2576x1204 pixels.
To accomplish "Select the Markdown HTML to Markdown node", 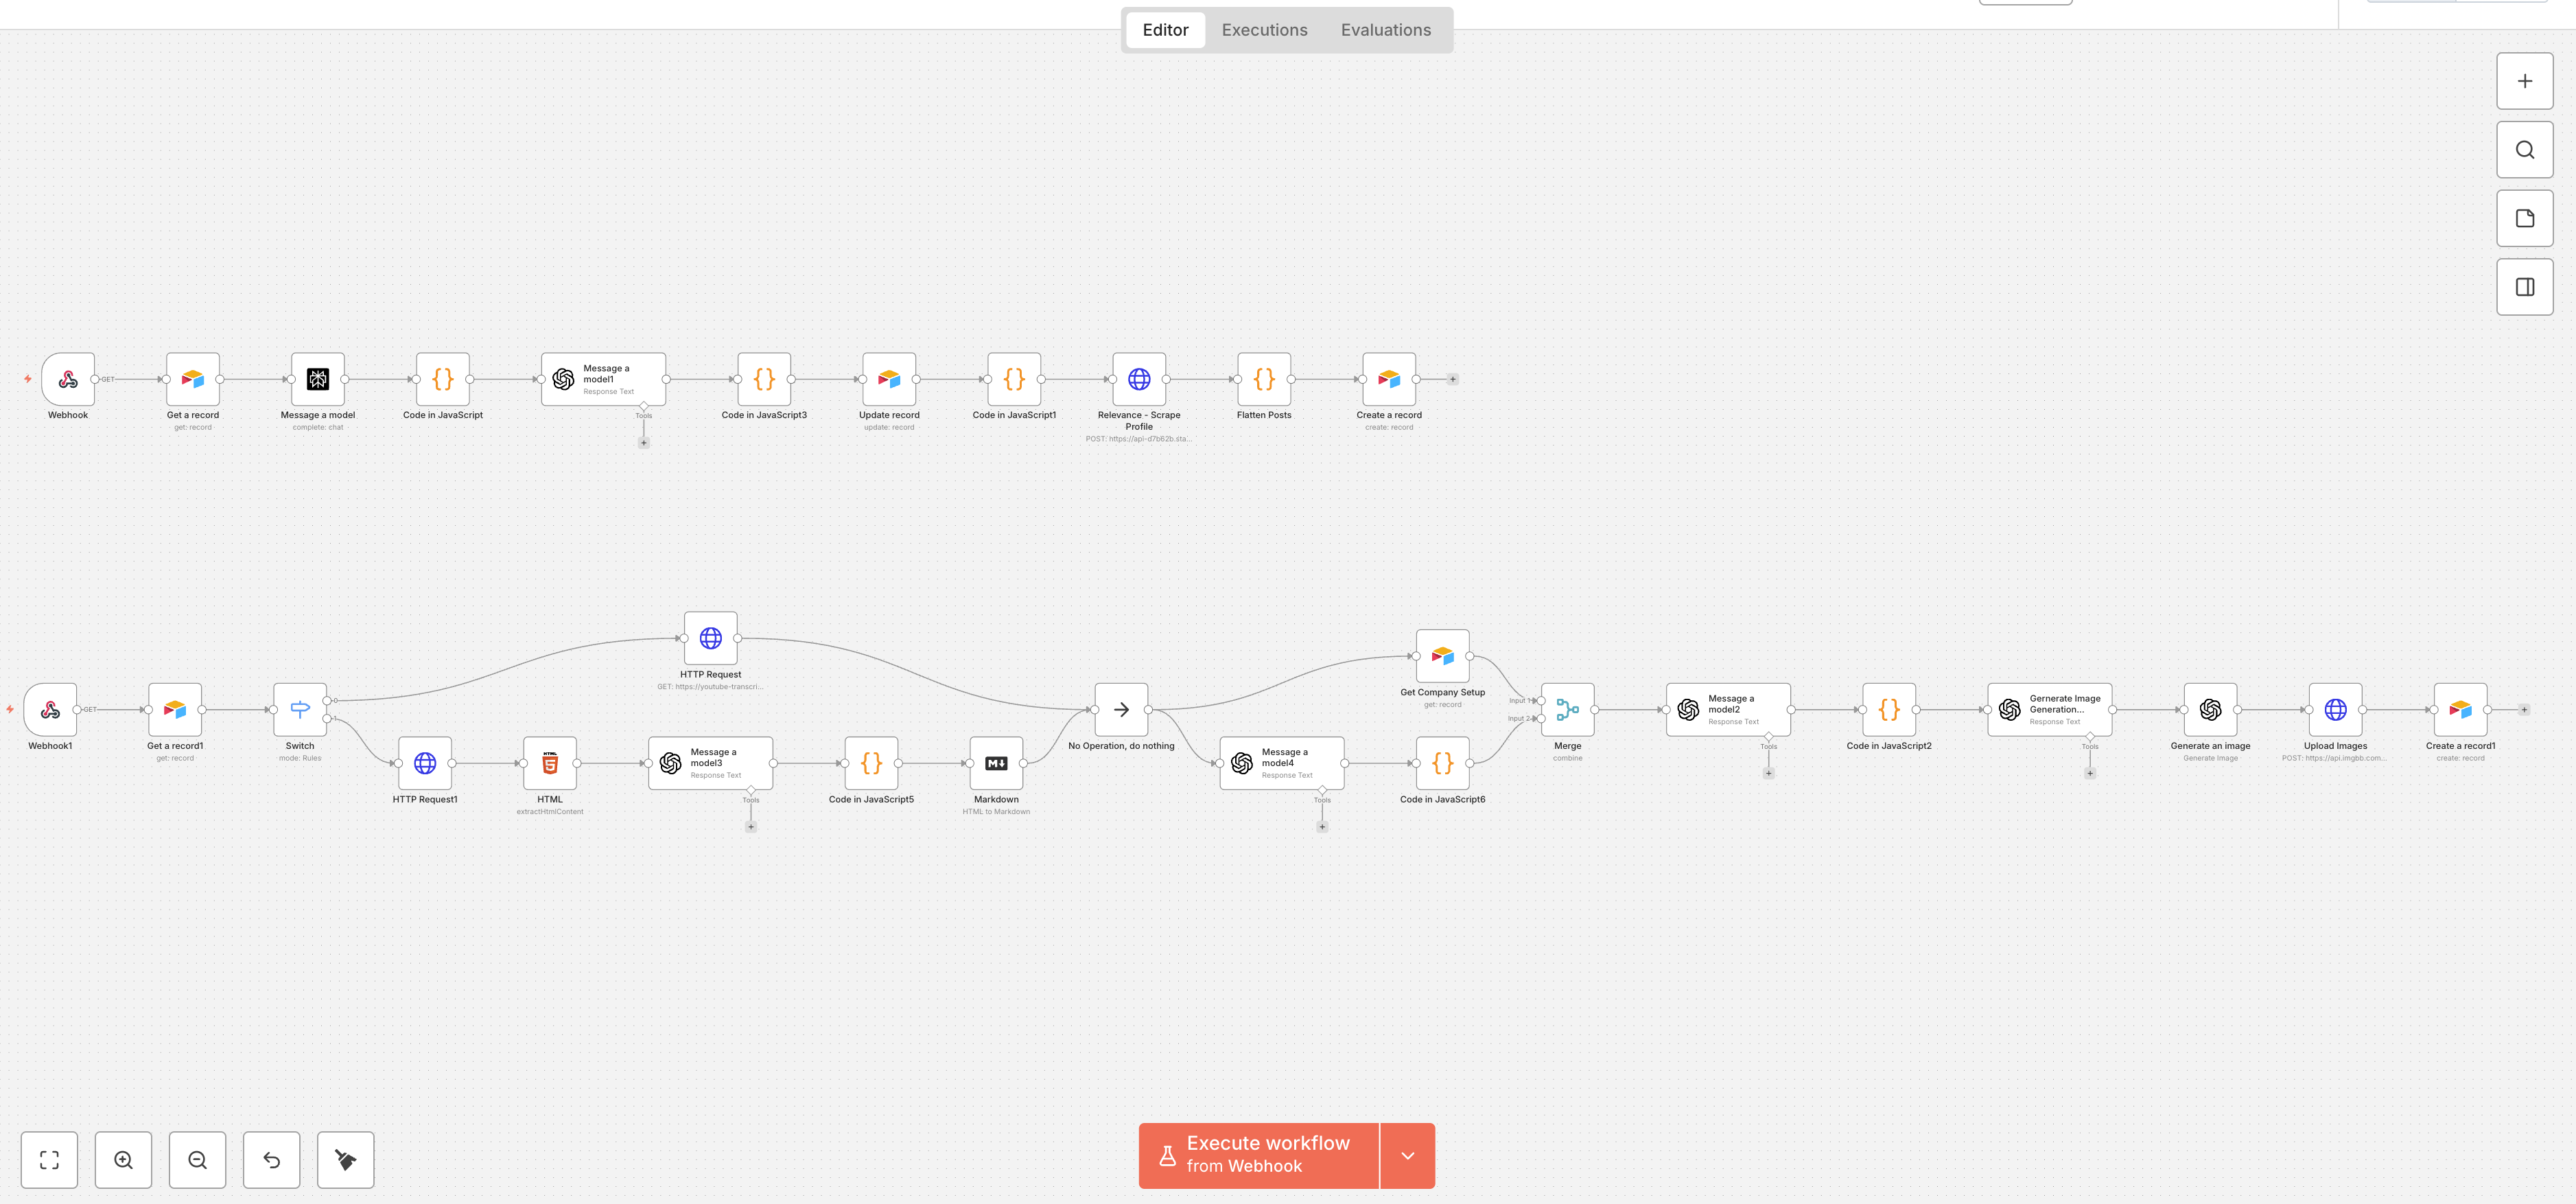I will click(995, 764).
